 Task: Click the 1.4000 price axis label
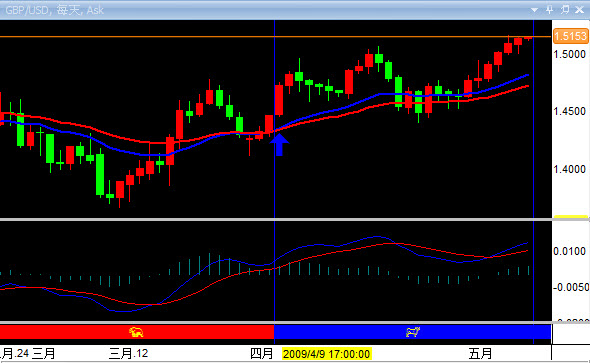(x=570, y=169)
